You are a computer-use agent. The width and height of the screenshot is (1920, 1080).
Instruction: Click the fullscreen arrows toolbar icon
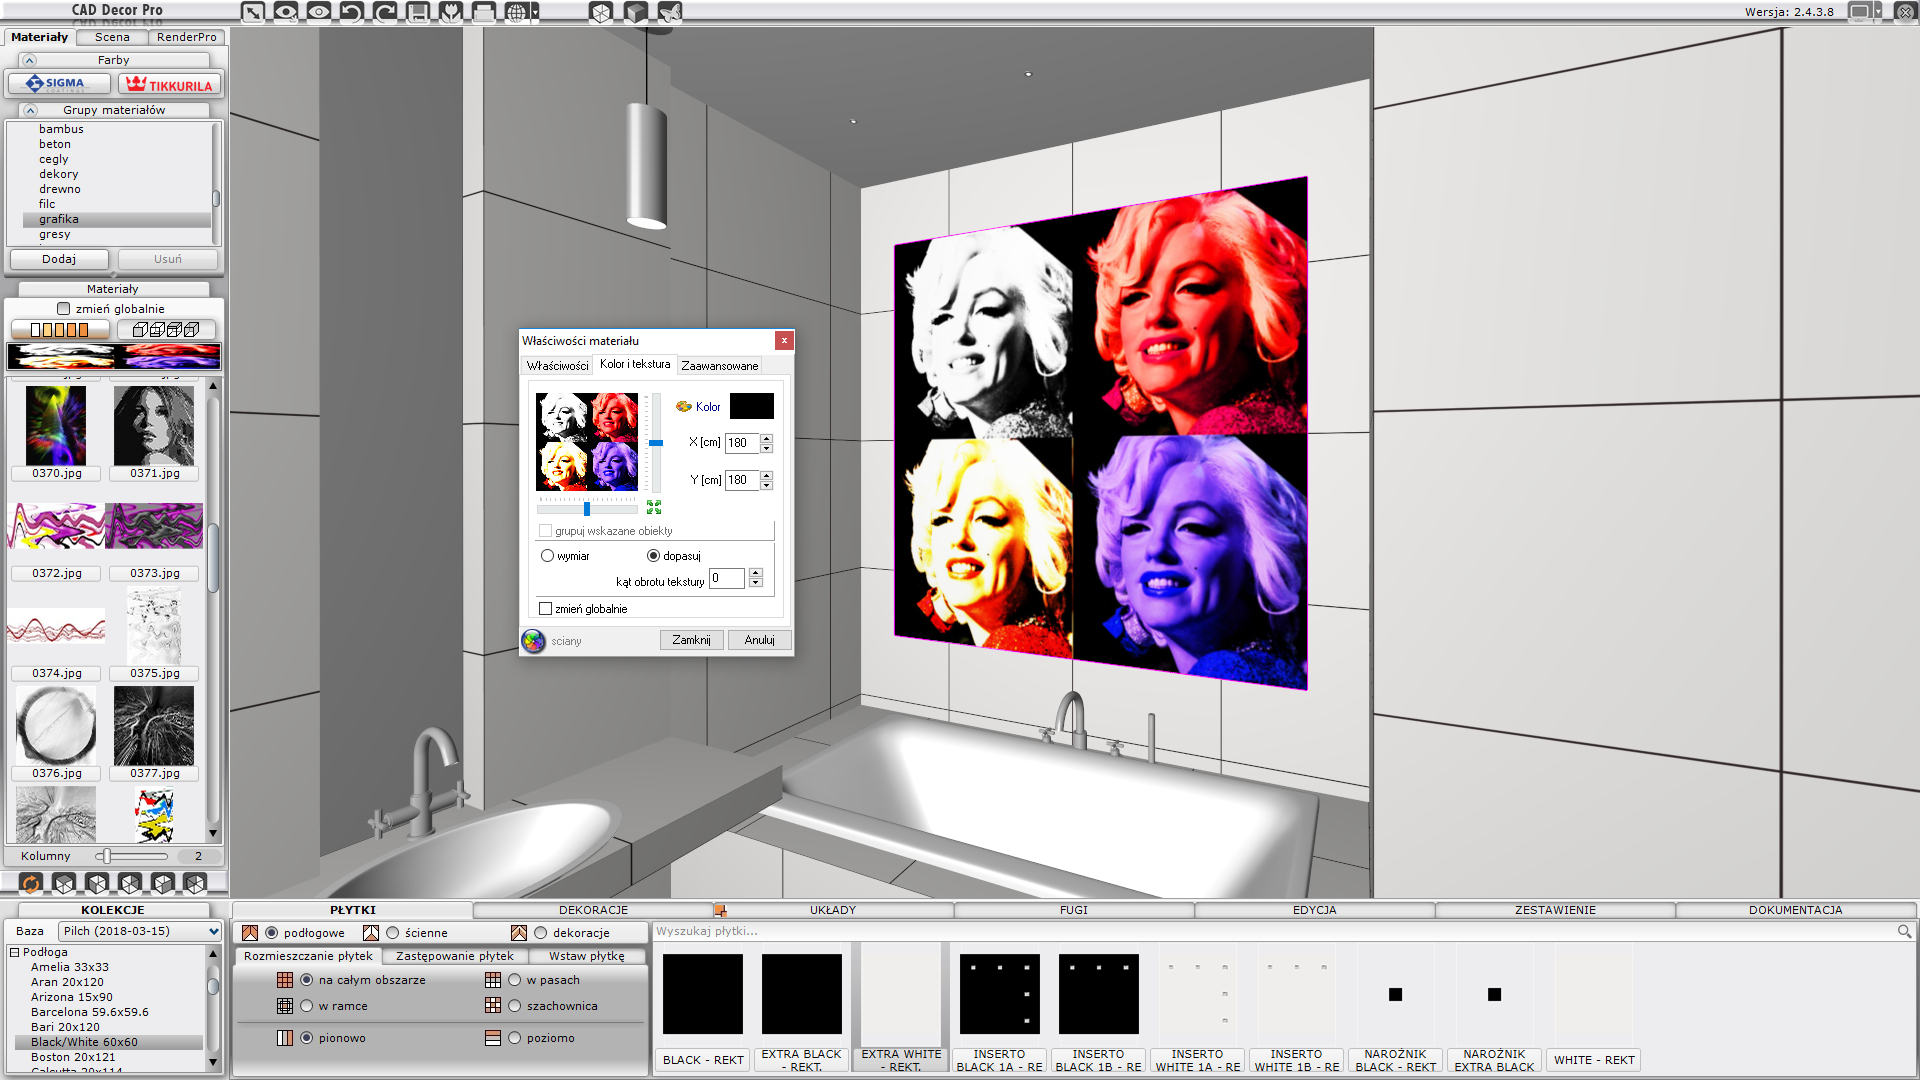tap(253, 12)
